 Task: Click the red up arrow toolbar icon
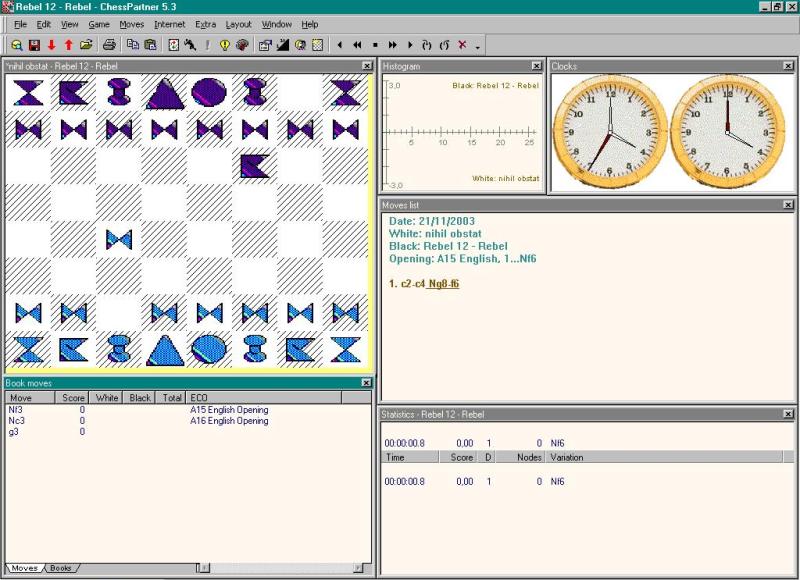coord(68,45)
